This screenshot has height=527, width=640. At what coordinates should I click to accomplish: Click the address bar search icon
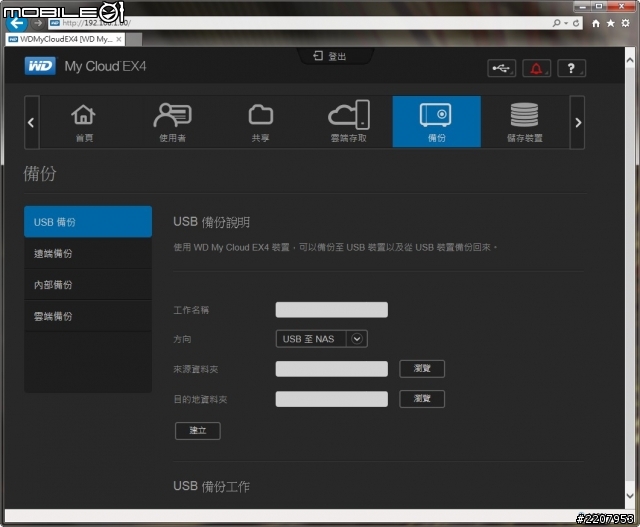pos(556,23)
